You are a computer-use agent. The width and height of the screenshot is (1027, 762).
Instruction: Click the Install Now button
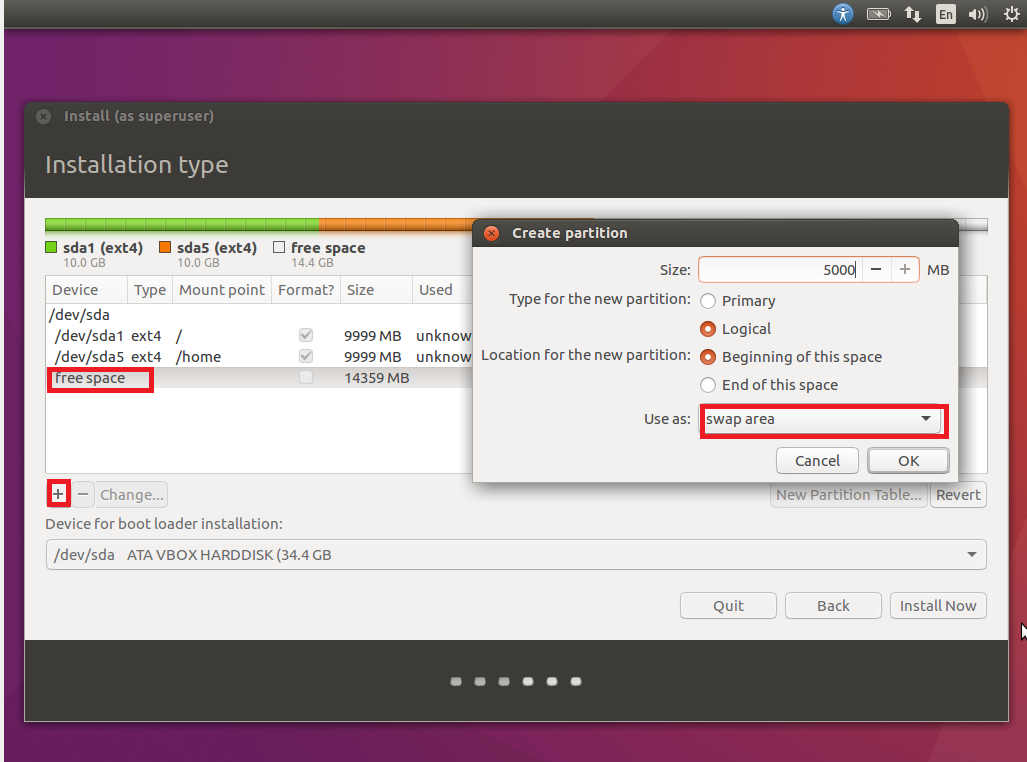[937, 606]
